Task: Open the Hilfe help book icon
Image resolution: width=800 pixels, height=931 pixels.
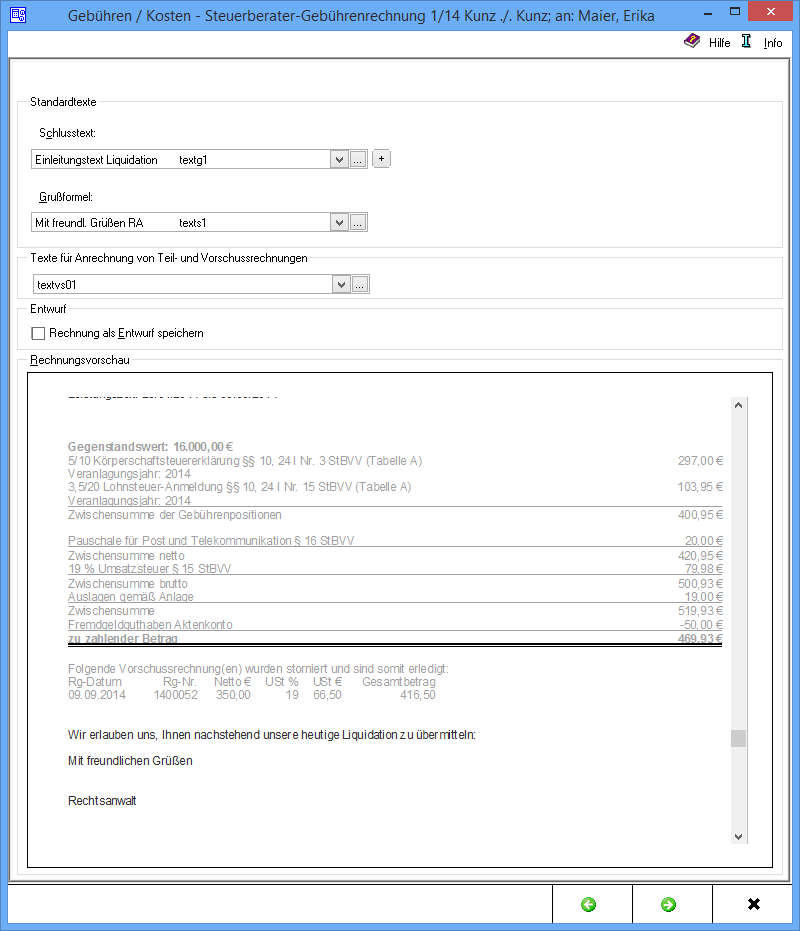Action: tap(692, 42)
